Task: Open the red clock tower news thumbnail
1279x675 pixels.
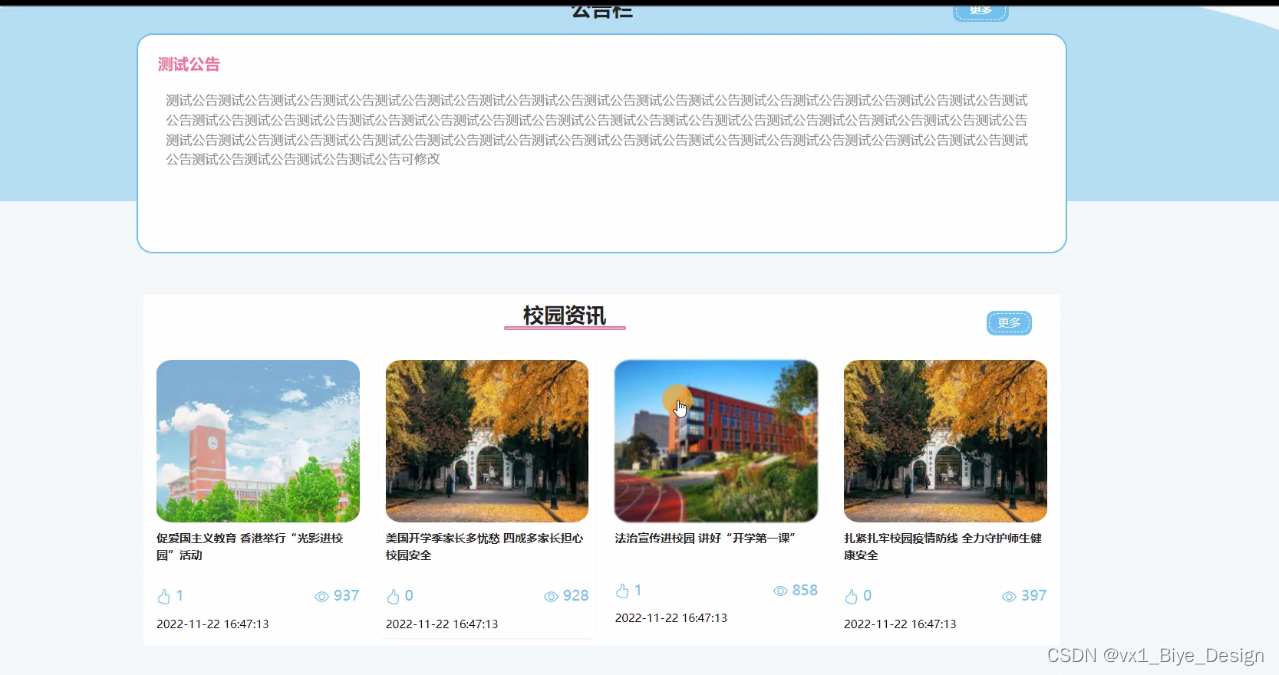Action: point(258,441)
